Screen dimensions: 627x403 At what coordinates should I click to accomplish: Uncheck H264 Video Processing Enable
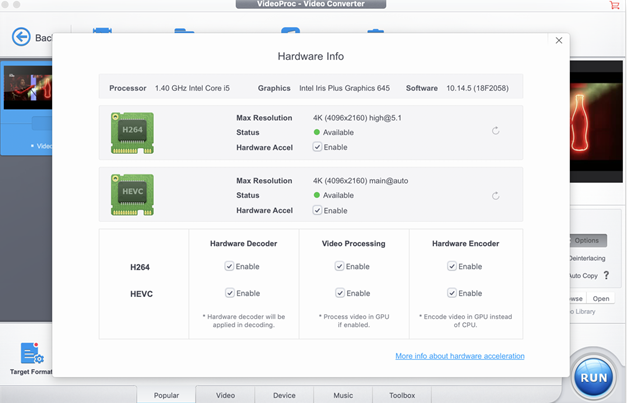pos(340,267)
